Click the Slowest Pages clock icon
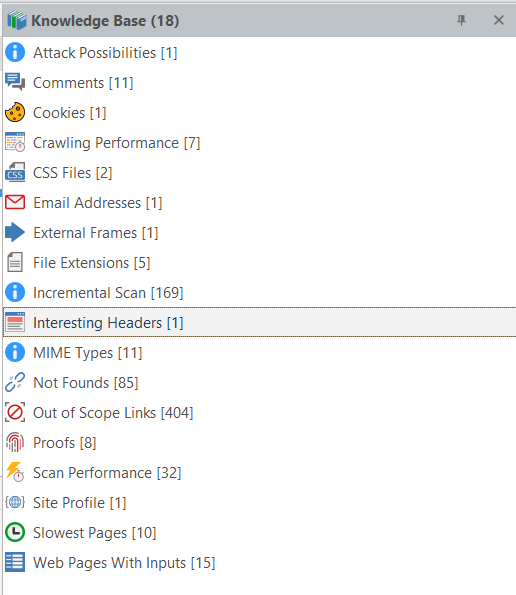516x595 pixels. [x=15, y=532]
